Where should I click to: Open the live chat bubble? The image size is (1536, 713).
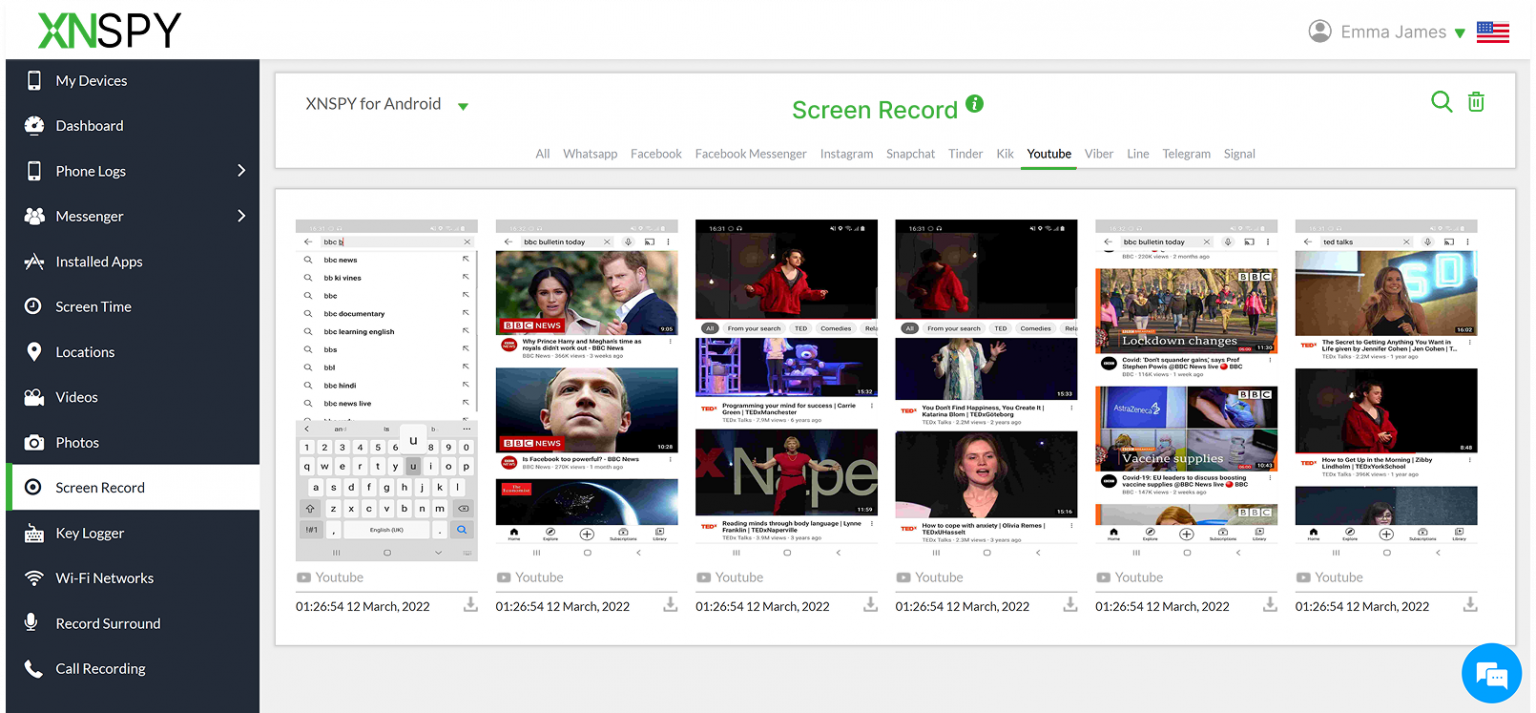(x=1491, y=673)
